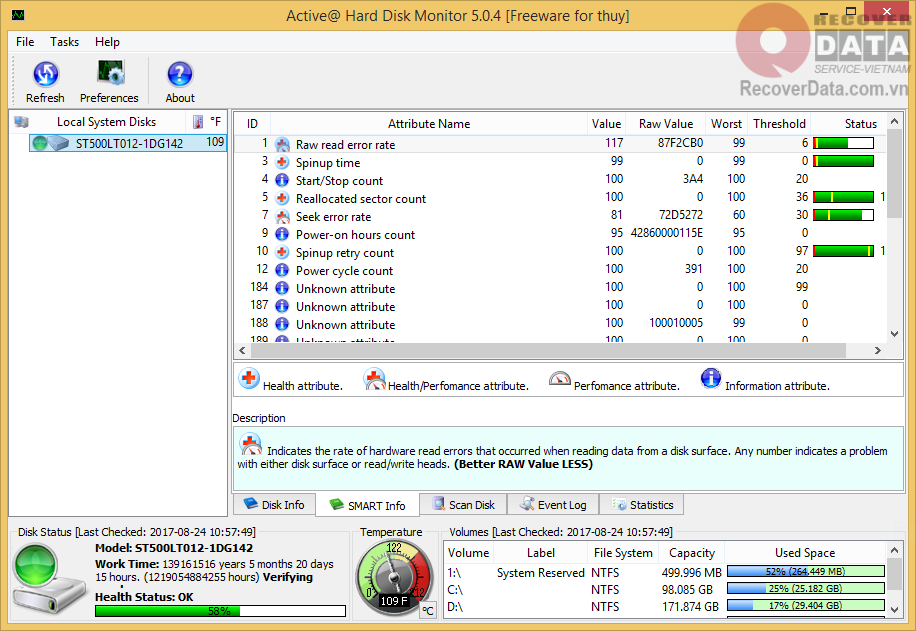Select the System Reserved volume row

665,572
